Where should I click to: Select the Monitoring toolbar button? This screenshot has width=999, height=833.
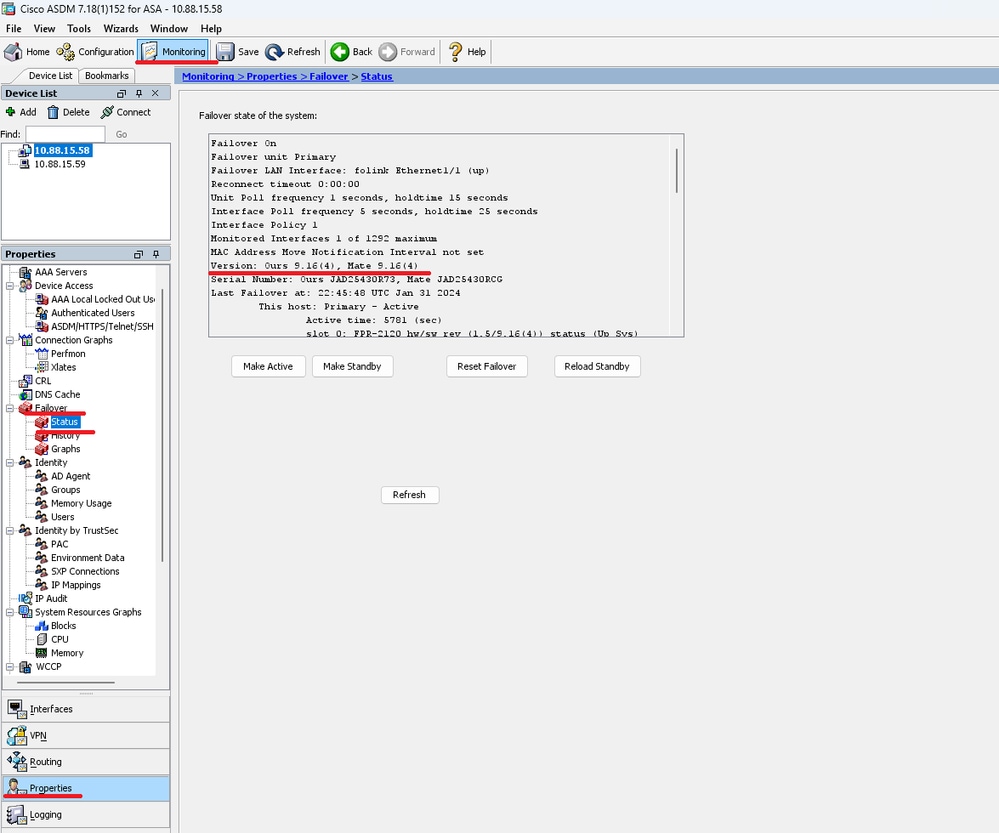point(174,52)
